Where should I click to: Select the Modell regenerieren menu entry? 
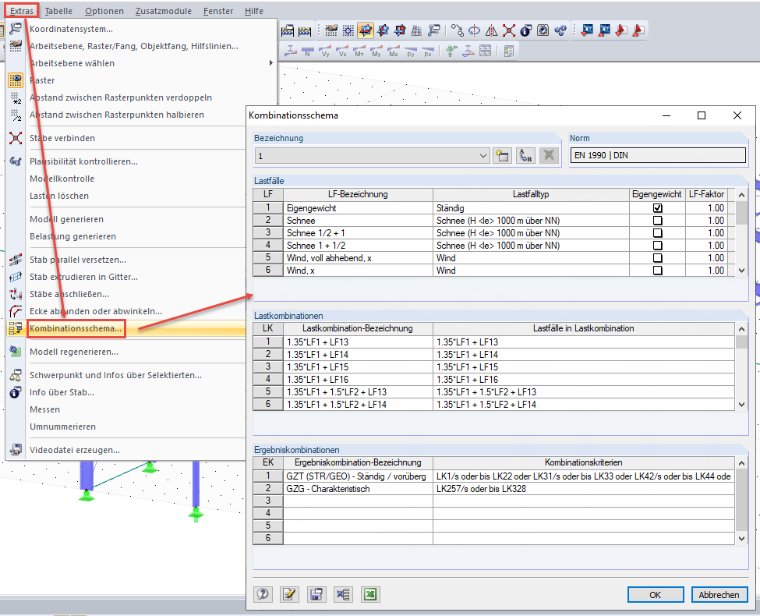tap(74, 352)
